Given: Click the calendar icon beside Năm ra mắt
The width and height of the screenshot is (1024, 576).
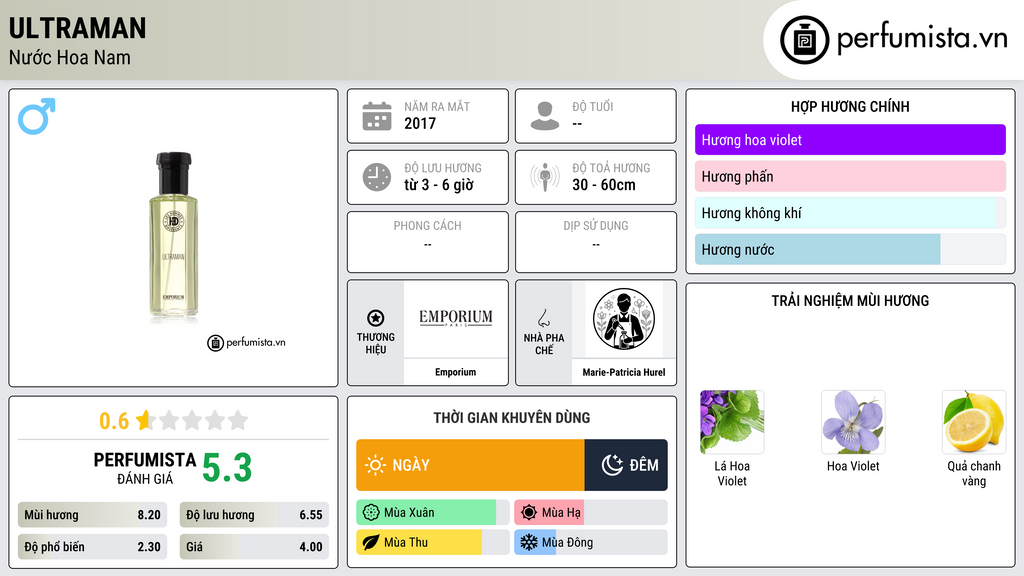Looking at the screenshot, I should pyautogui.click(x=377, y=116).
